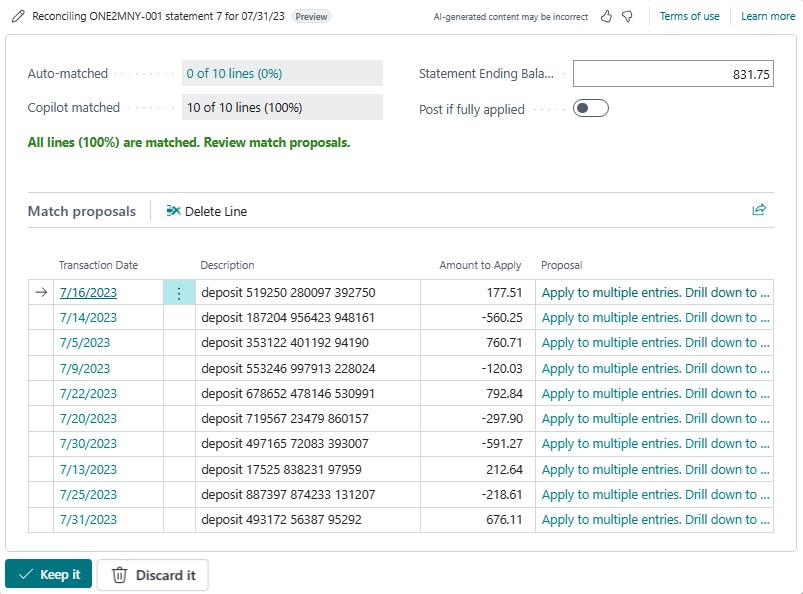Click the Delete Line icon

173,210
